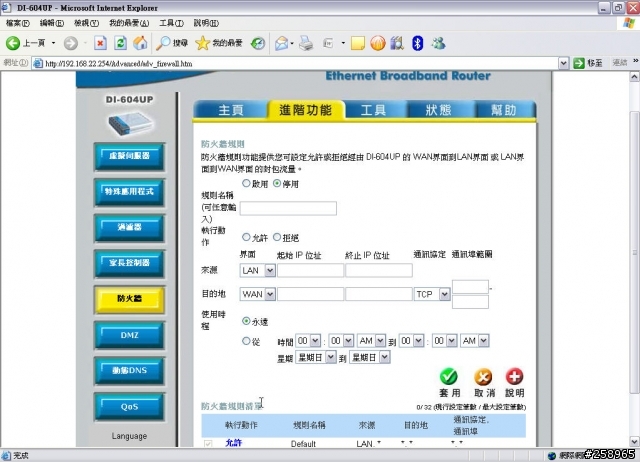Click the Search magnifier icon

pyautogui.click(x=163, y=43)
